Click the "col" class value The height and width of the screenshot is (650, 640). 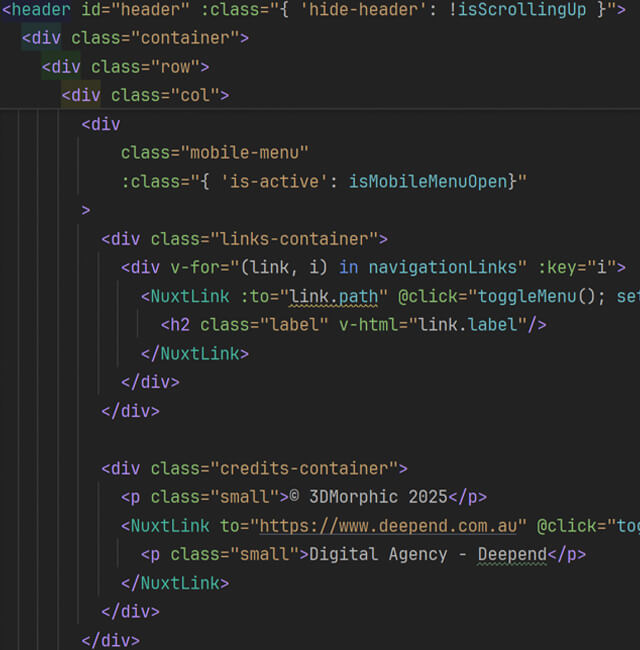pos(195,95)
